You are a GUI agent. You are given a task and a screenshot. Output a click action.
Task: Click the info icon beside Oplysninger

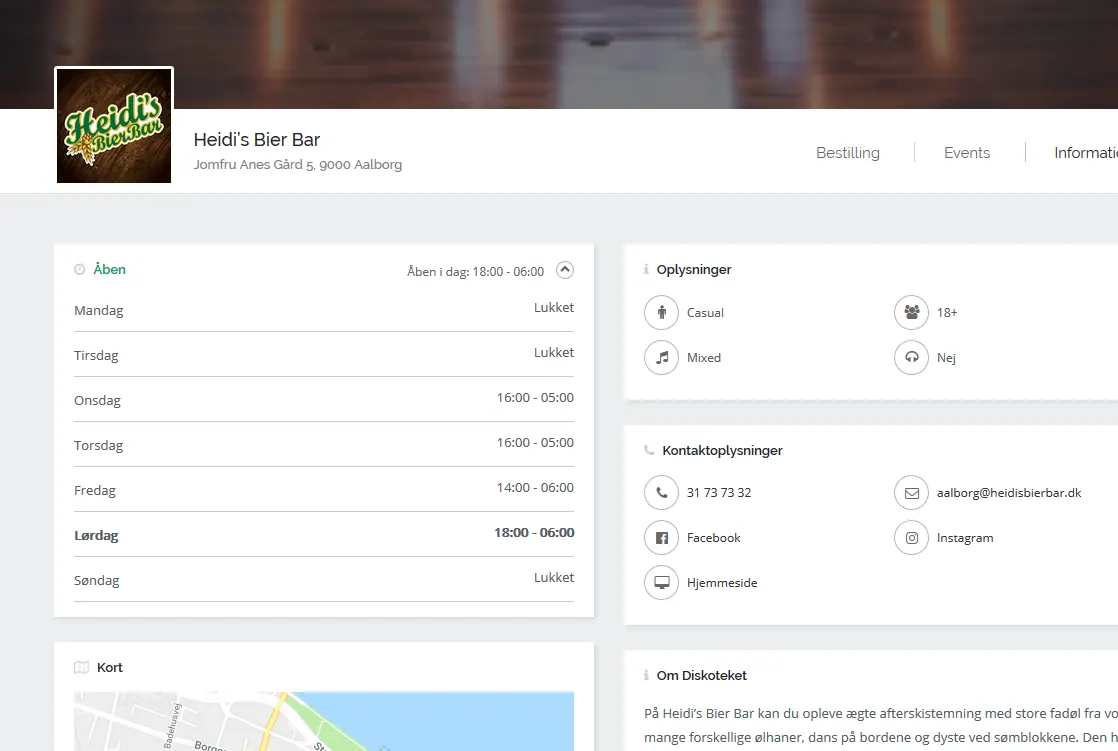(646, 270)
